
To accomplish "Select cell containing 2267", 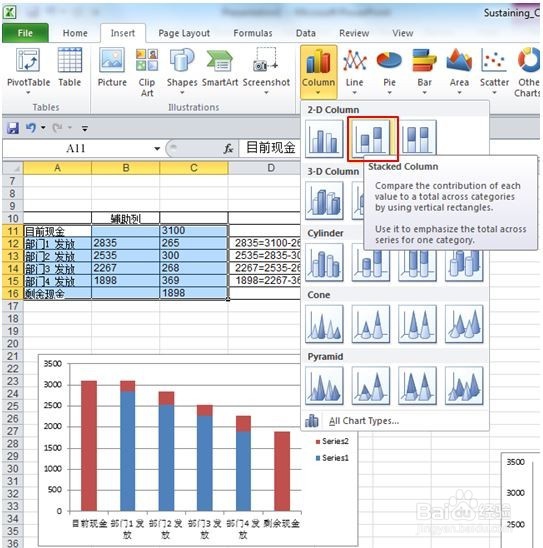I will 125,268.
